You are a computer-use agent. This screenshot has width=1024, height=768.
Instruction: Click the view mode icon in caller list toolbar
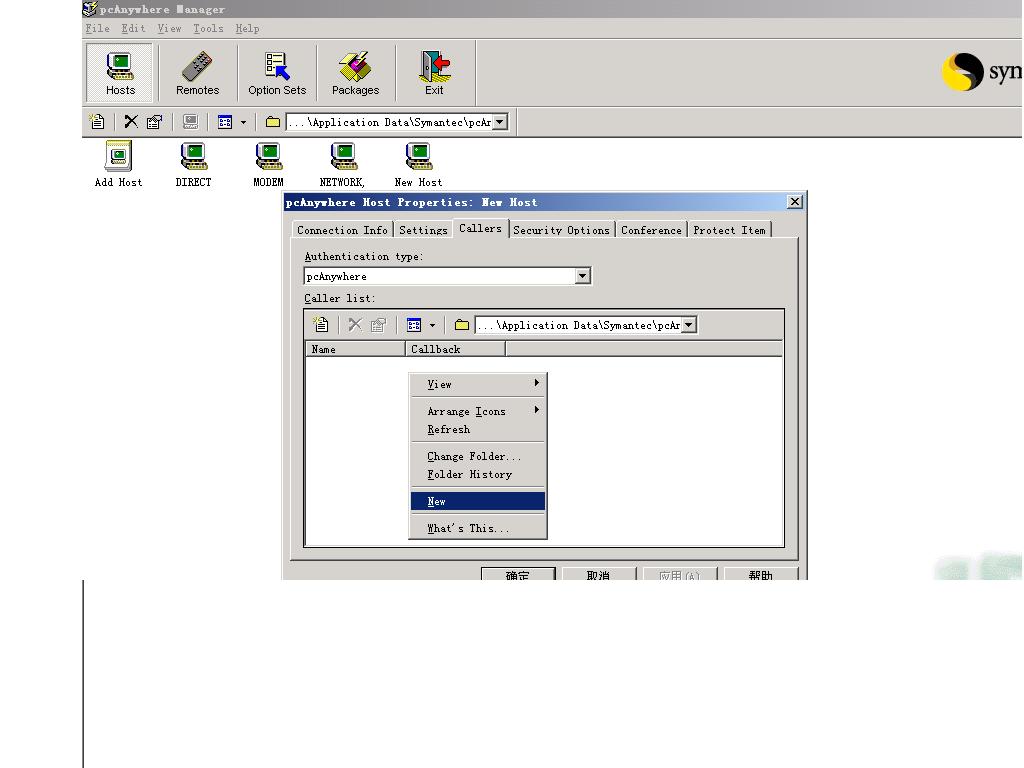(414, 325)
